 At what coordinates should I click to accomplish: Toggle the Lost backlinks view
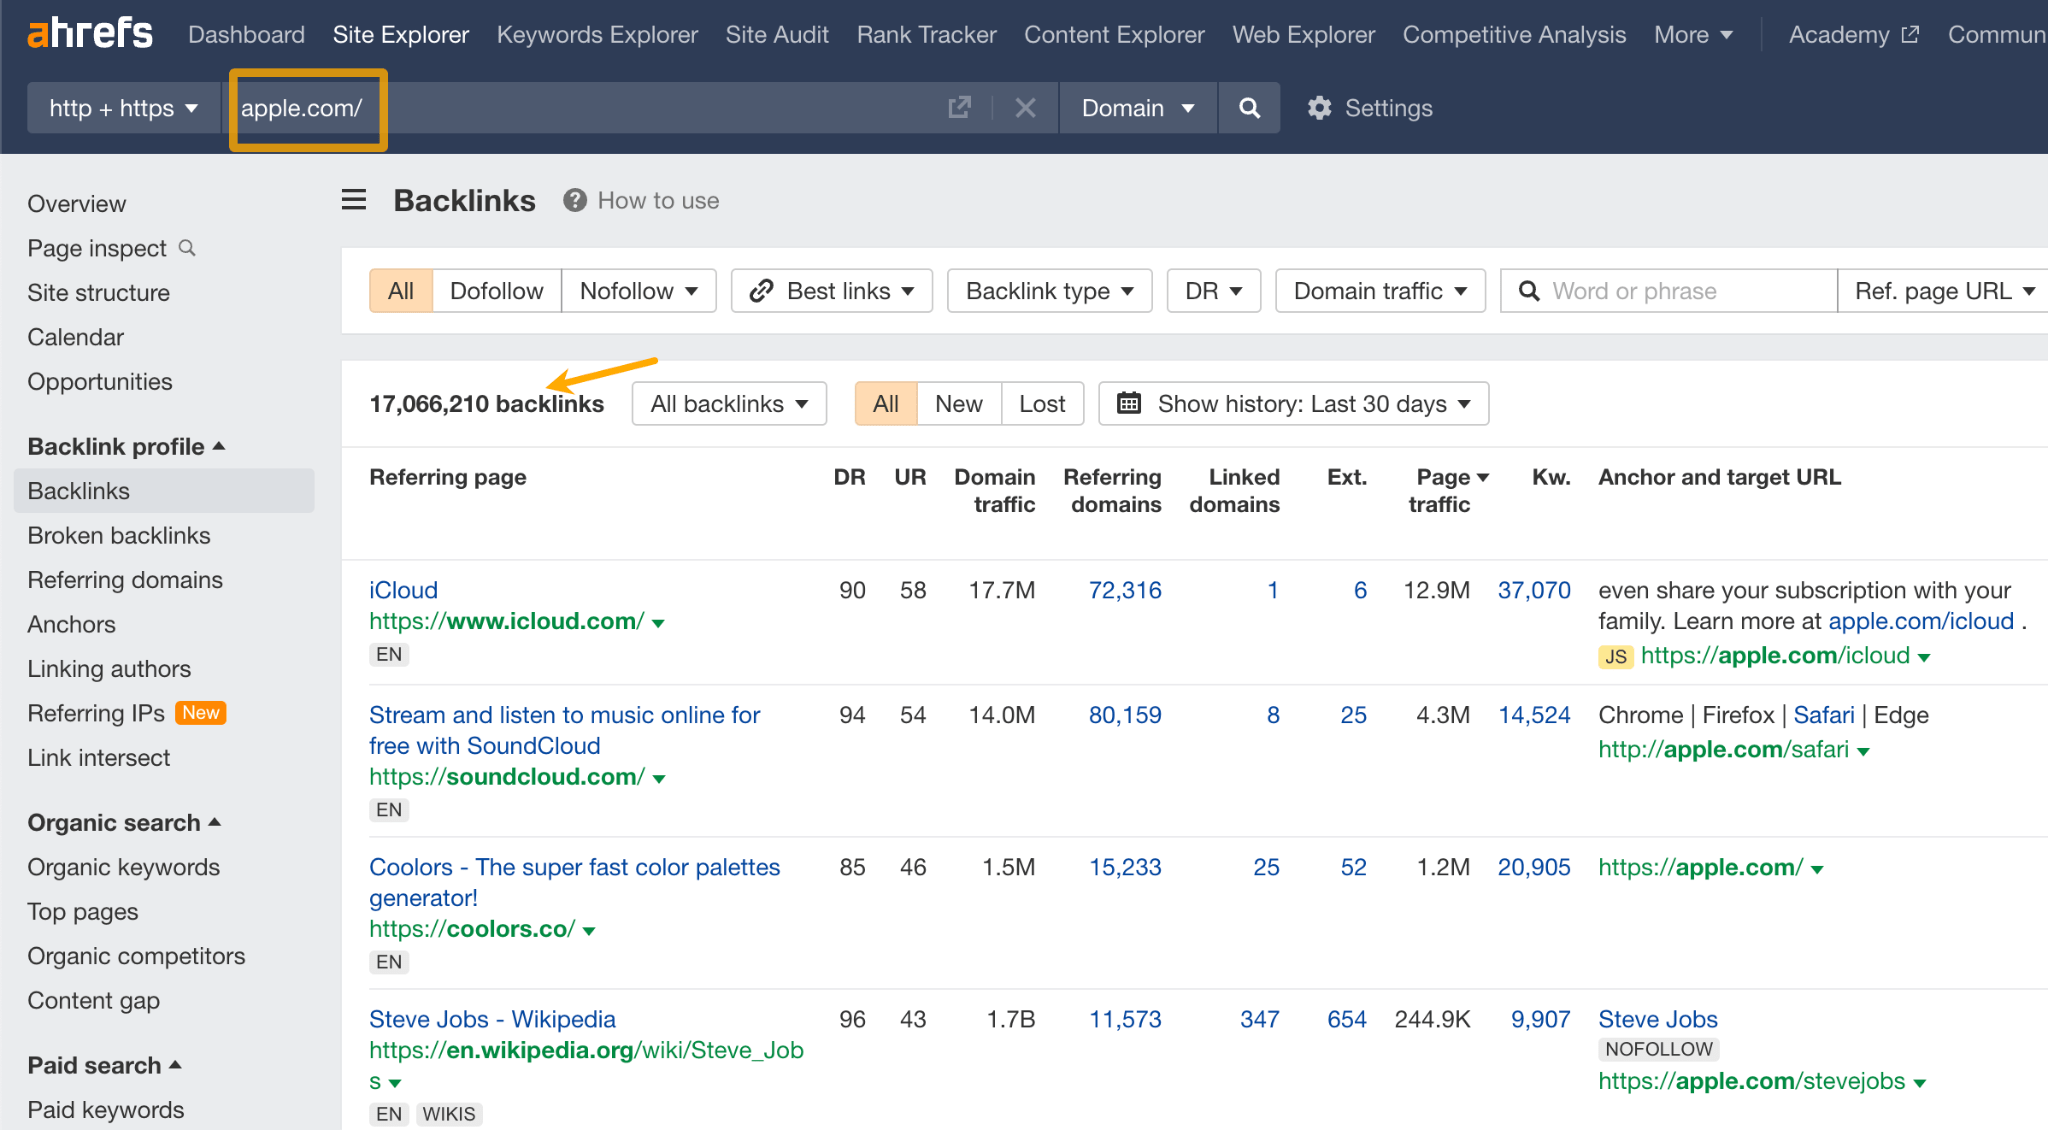click(1041, 404)
